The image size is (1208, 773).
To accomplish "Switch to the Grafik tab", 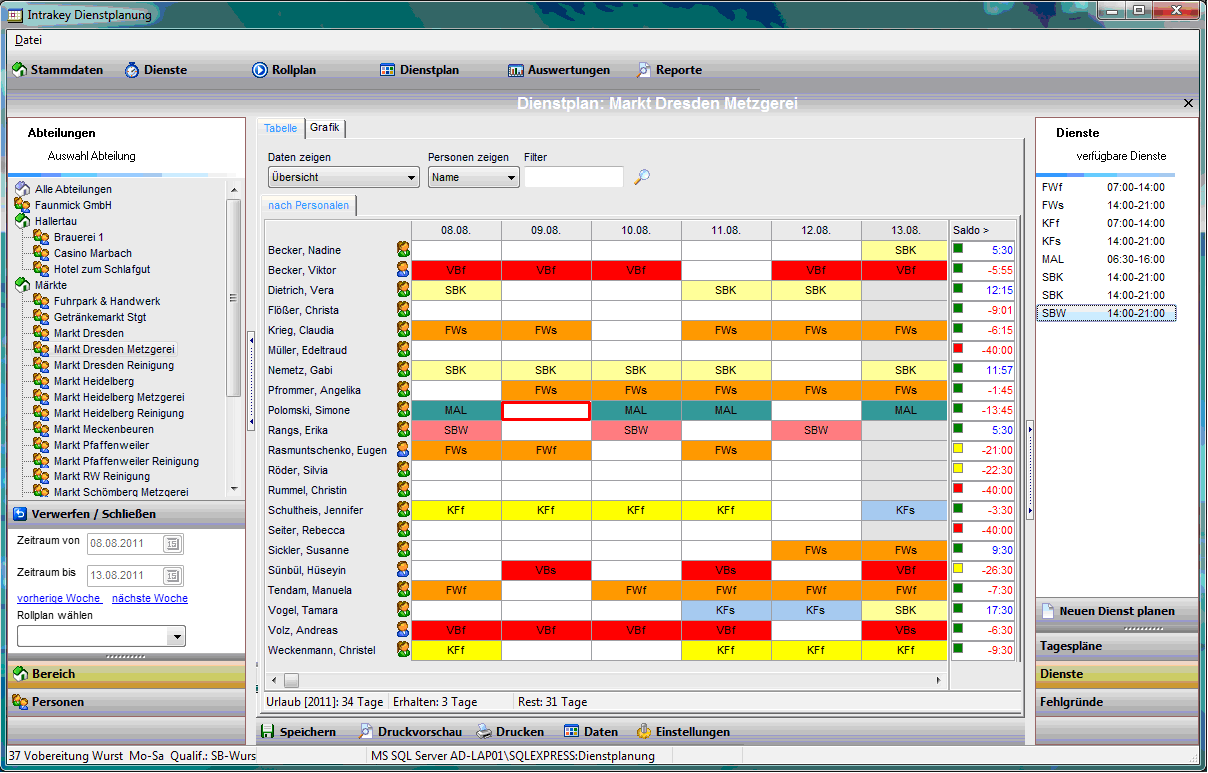I will (x=325, y=128).
